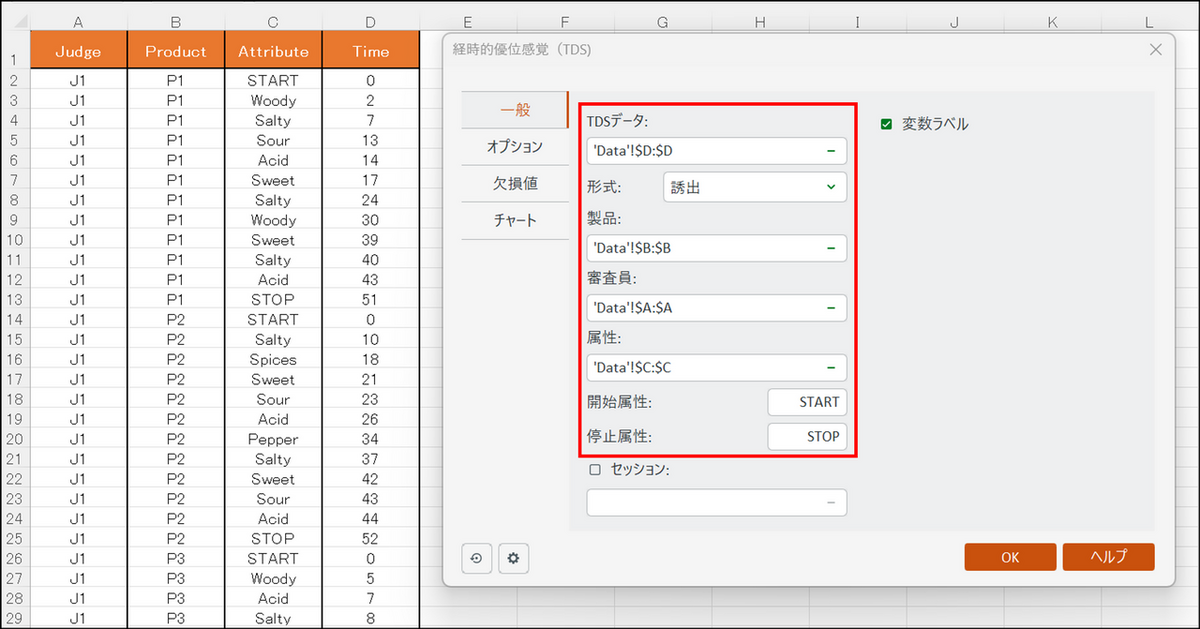1200x629 pixels.
Task: Select the Attribute header cell in column C
Action: 273,52
